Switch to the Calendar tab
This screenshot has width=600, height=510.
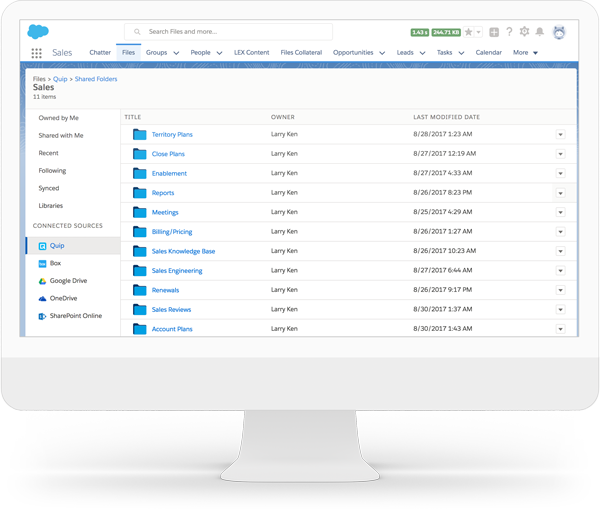(x=489, y=53)
